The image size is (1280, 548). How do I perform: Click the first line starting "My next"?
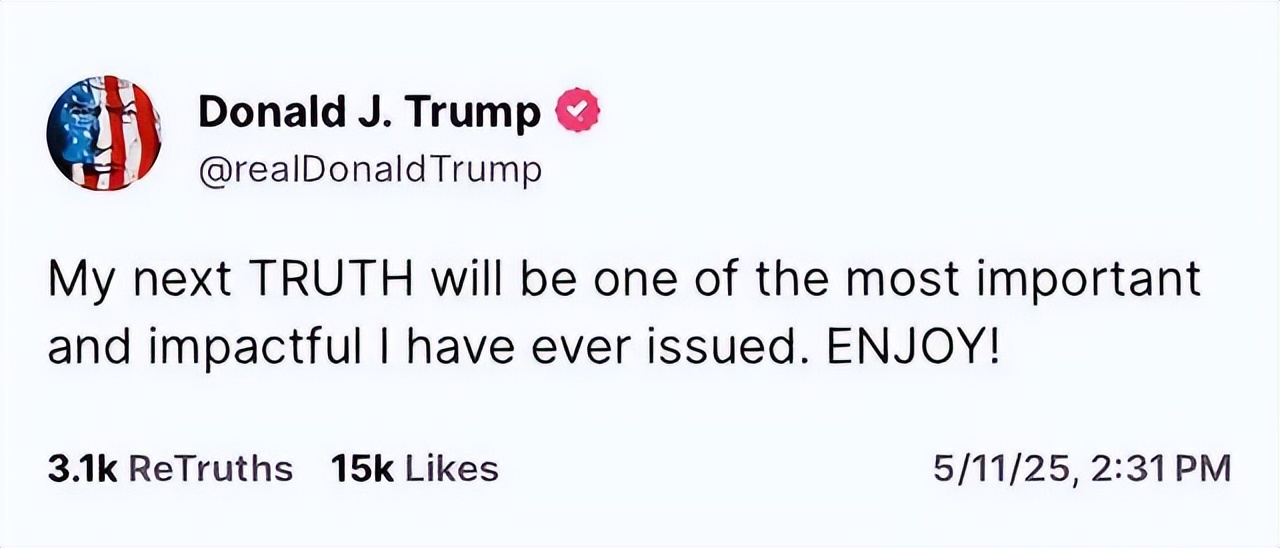pyautogui.click(x=622, y=280)
